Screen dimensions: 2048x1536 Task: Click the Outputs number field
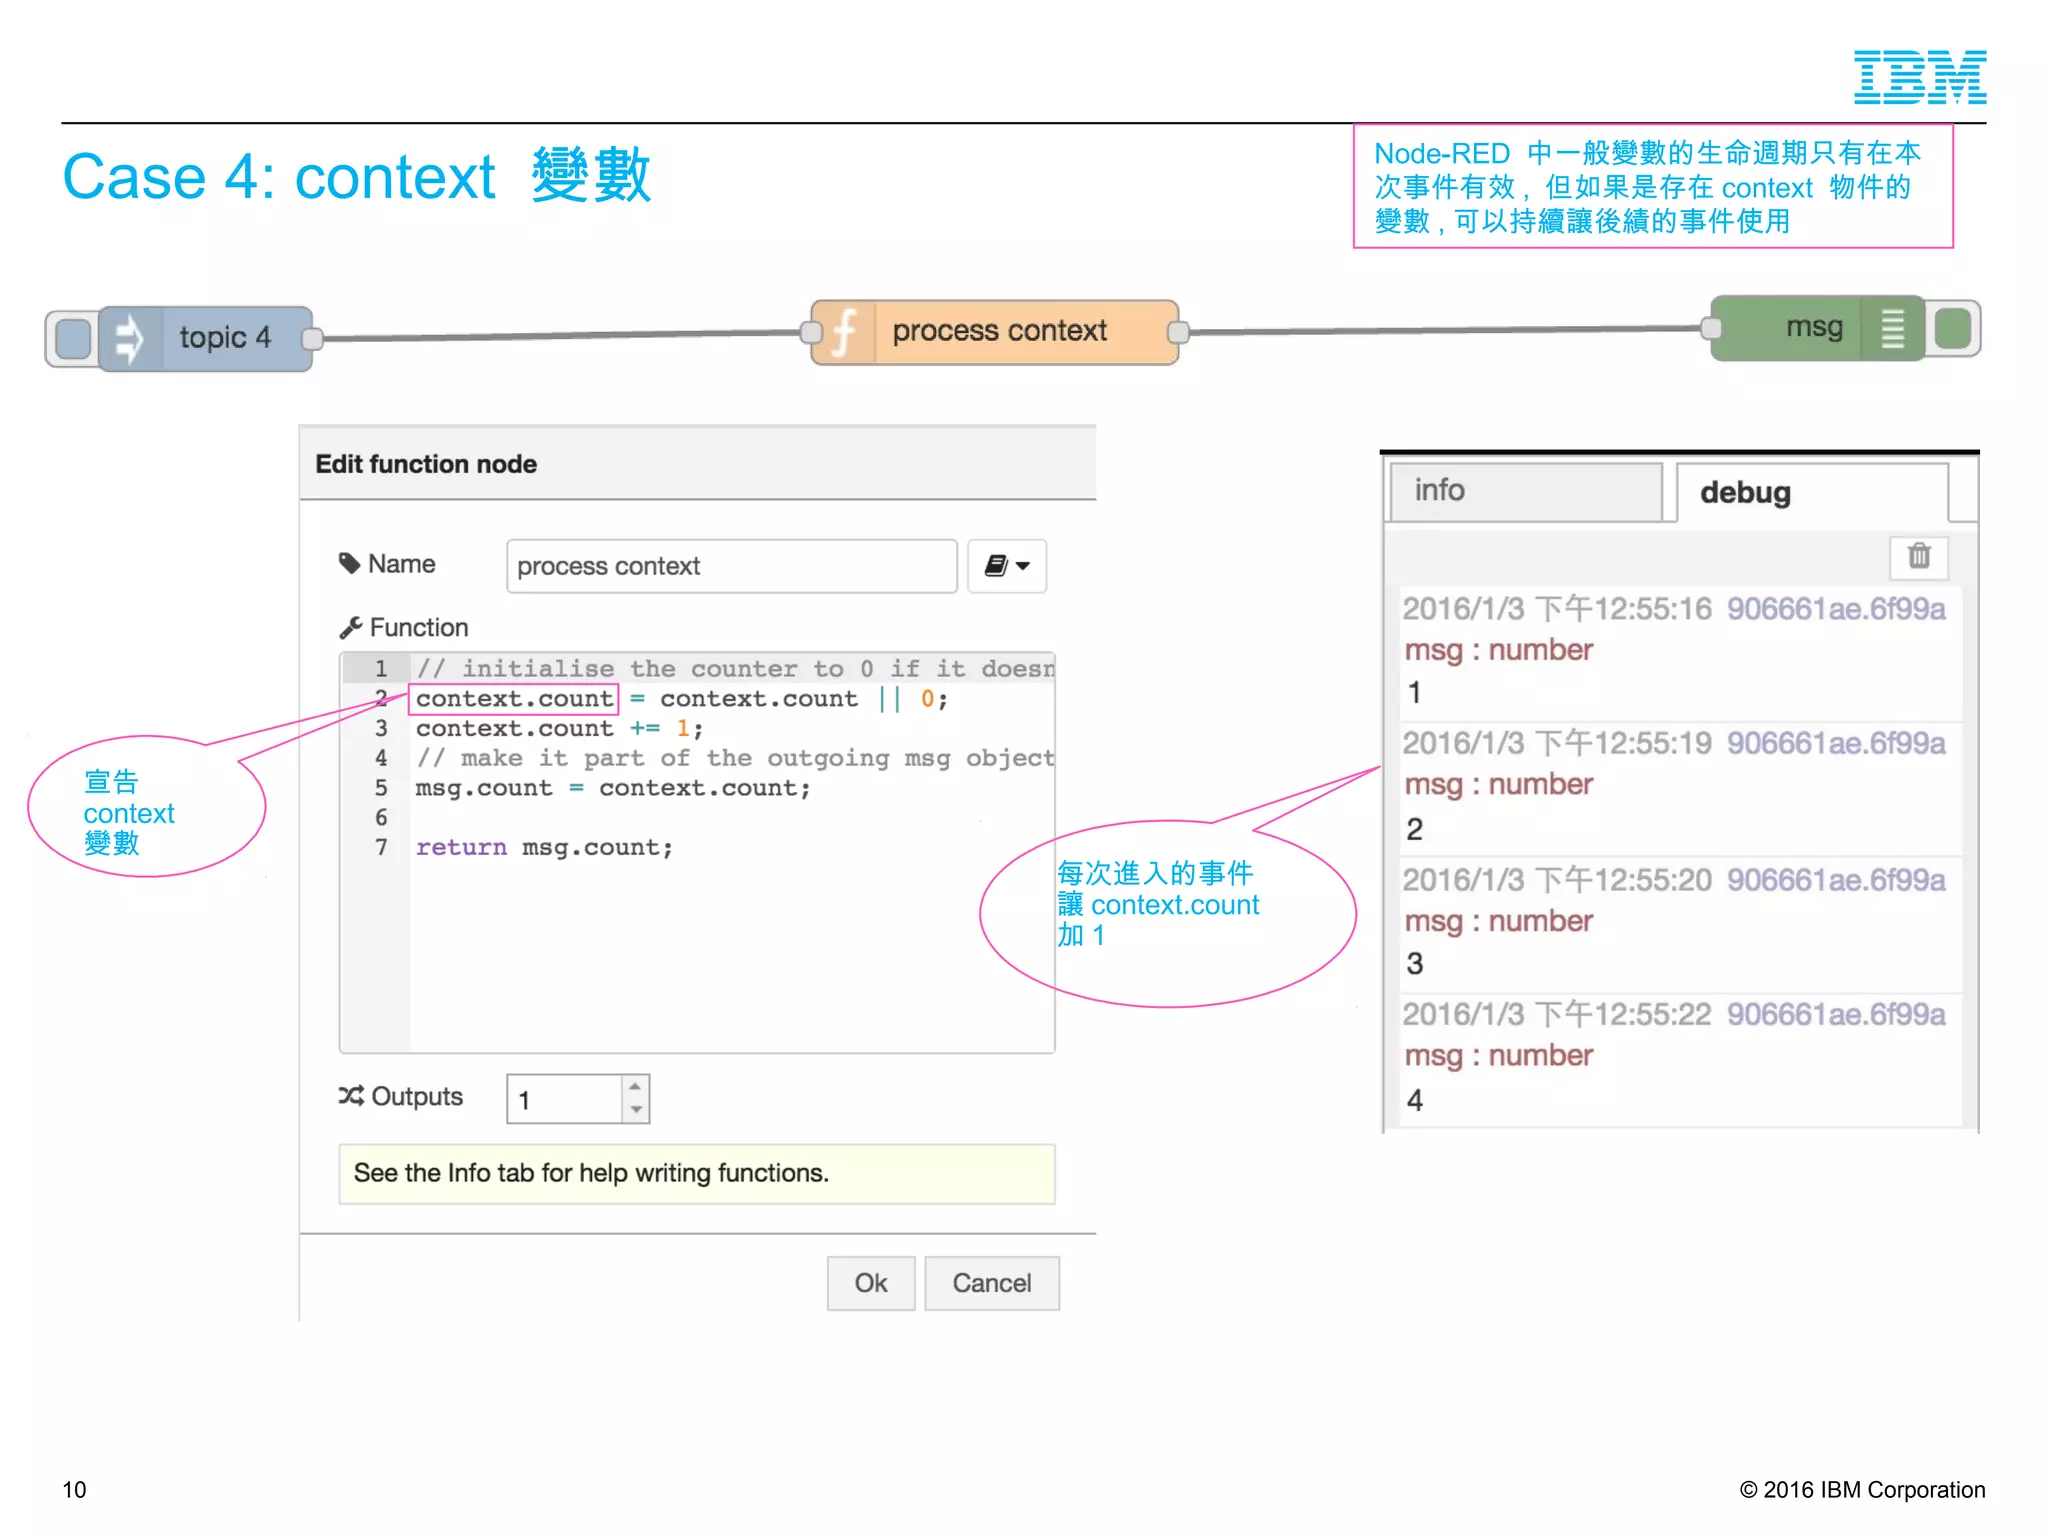(x=565, y=1099)
